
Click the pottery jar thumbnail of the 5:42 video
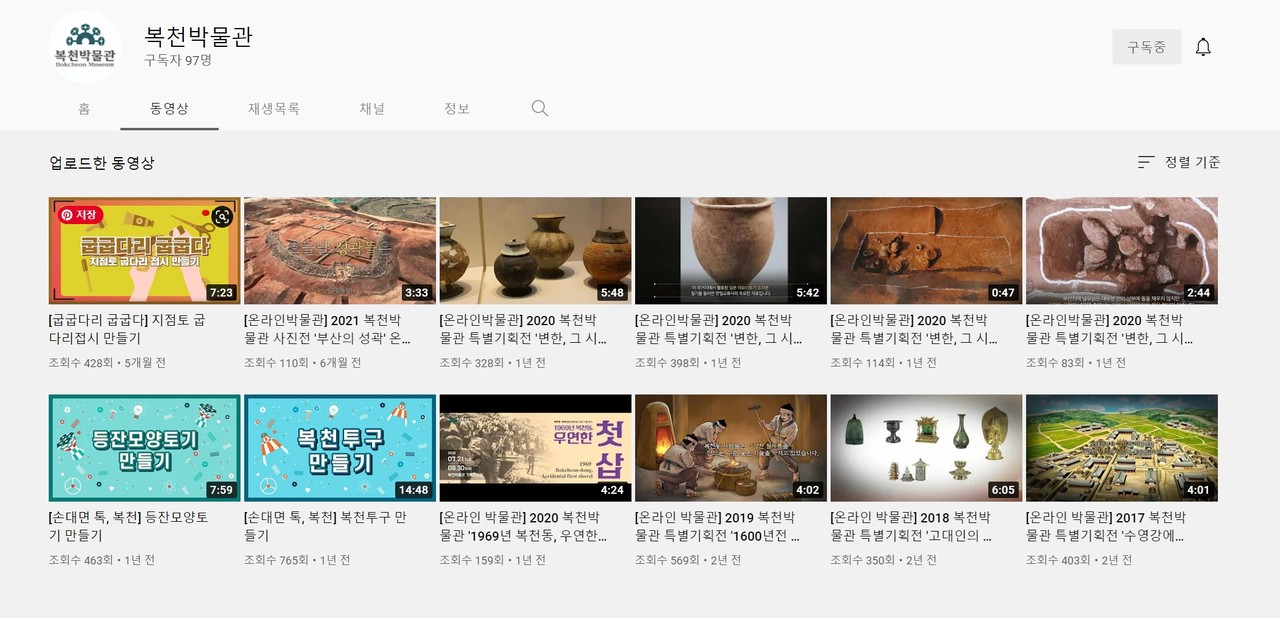tap(731, 249)
